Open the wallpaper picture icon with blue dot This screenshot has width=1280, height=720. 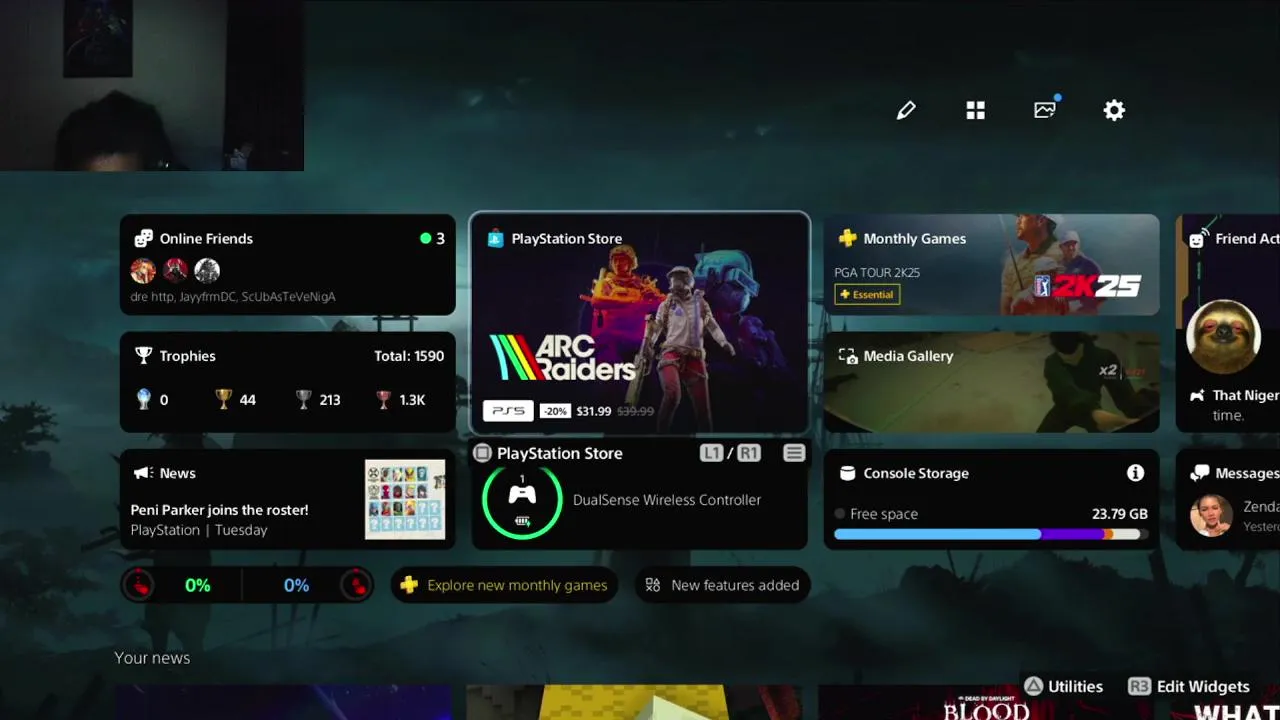click(x=1045, y=109)
